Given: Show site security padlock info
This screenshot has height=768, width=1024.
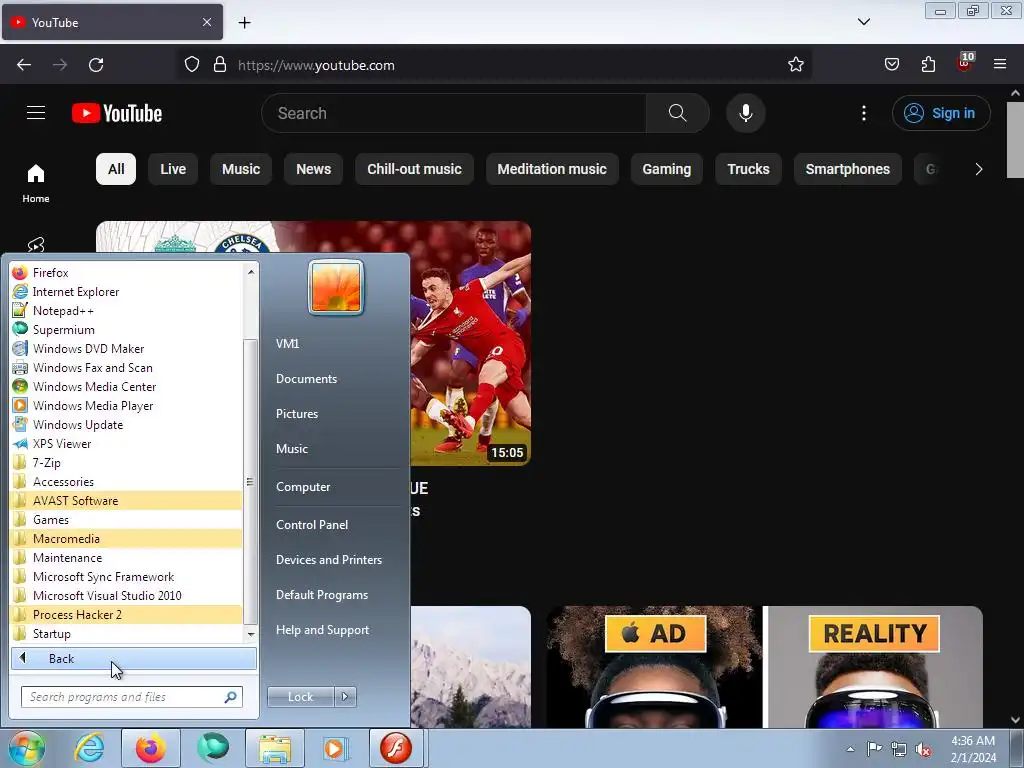Looking at the screenshot, I should pos(220,65).
